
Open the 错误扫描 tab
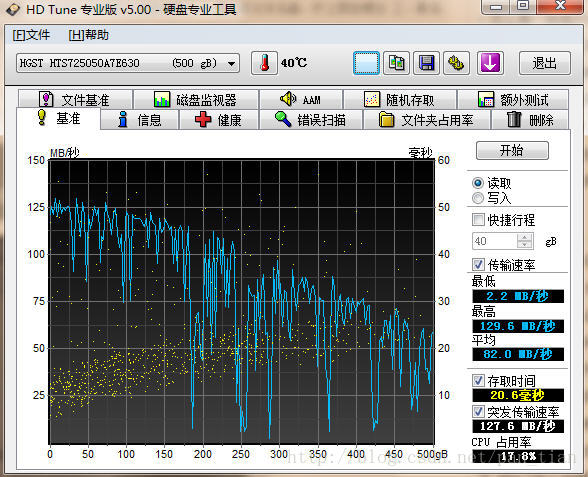[310, 120]
